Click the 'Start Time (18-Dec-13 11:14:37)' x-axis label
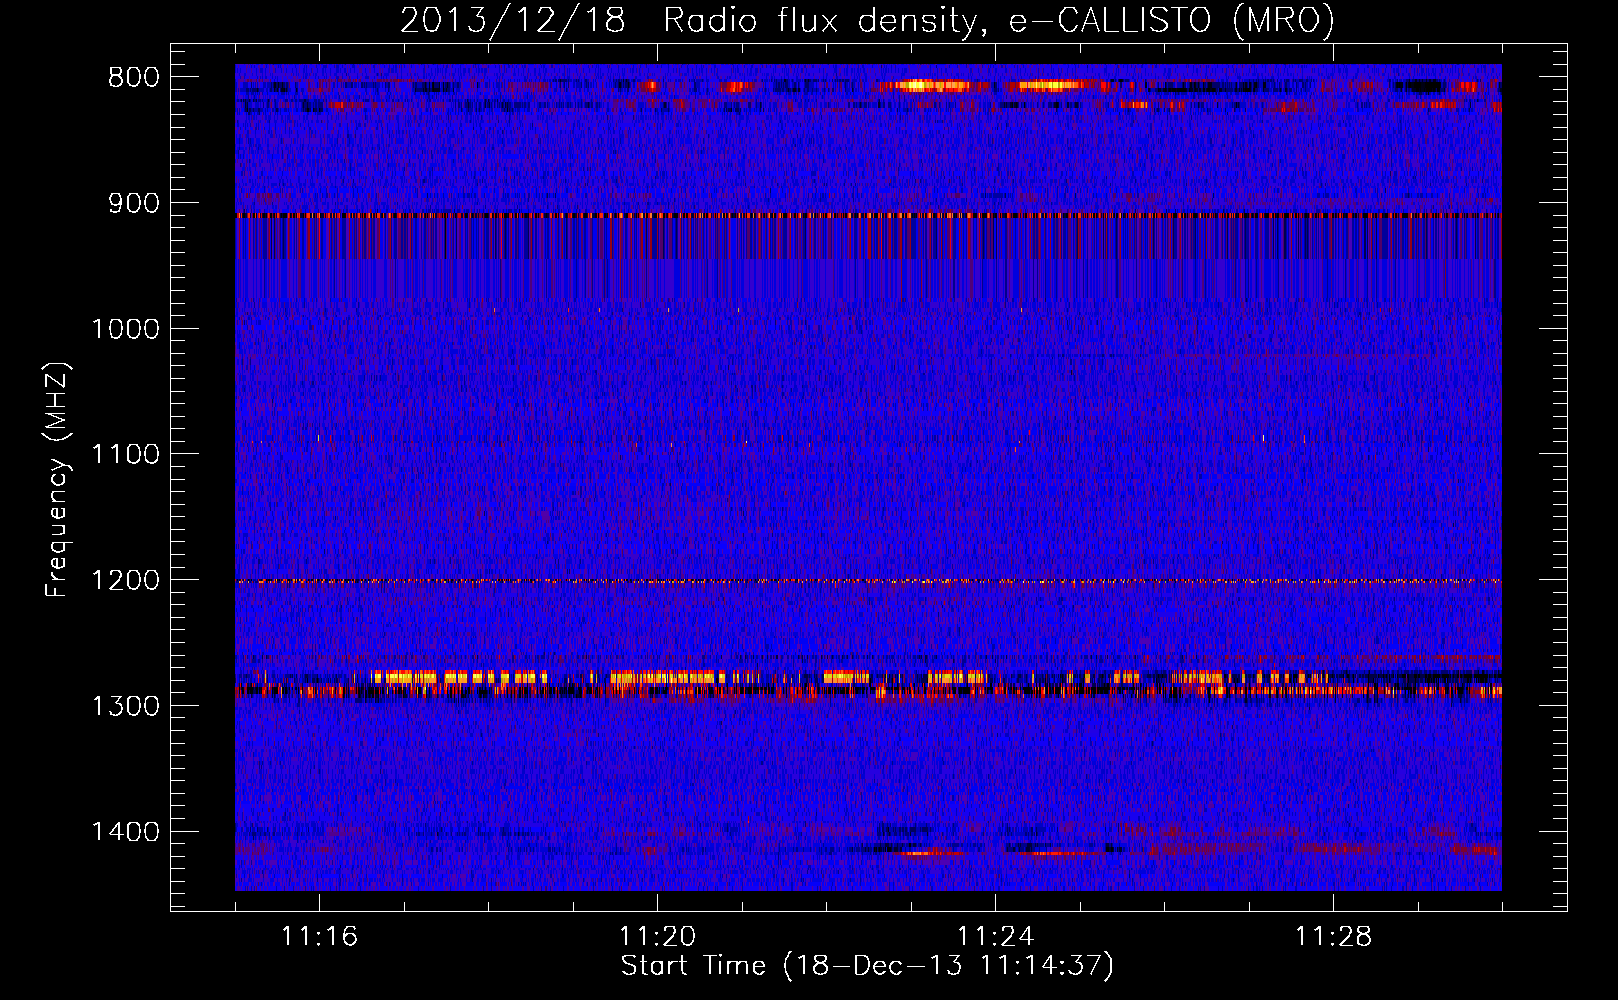This screenshot has width=1618, height=1000. click(867, 966)
